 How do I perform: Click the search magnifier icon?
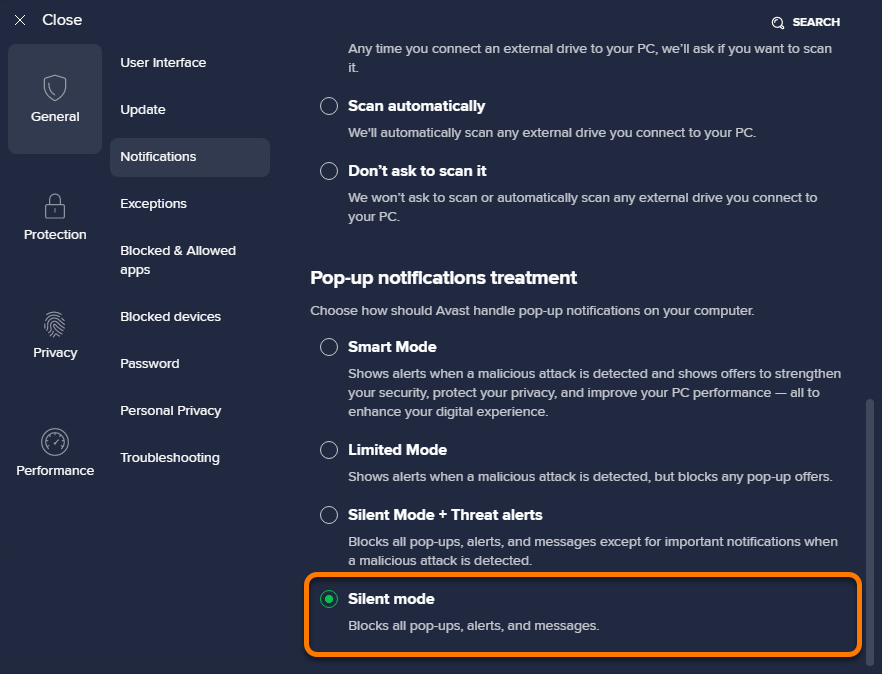pos(778,23)
